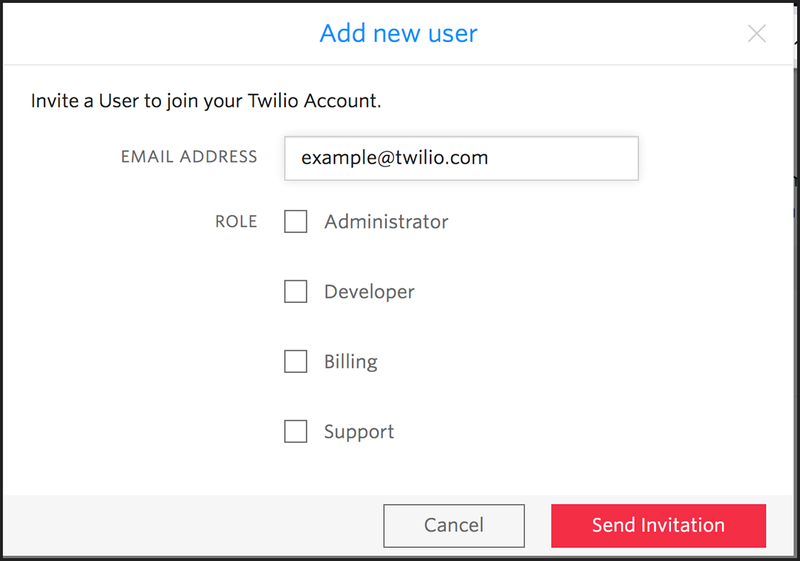Tick the Billing role checkbox
The width and height of the screenshot is (800, 561).
295,361
